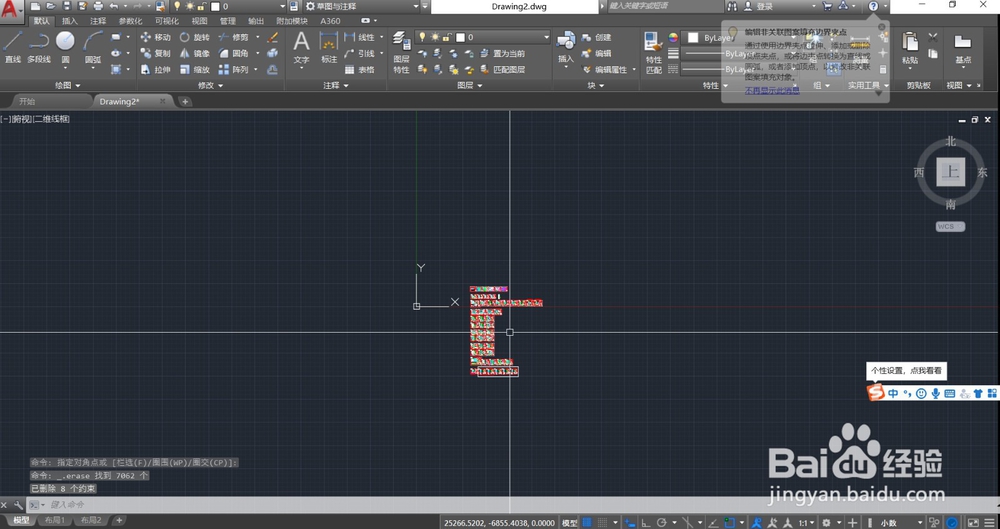The width and height of the screenshot is (1000, 529).
Task: Select the Circle (圆) tool
Action: coord(65,48)
